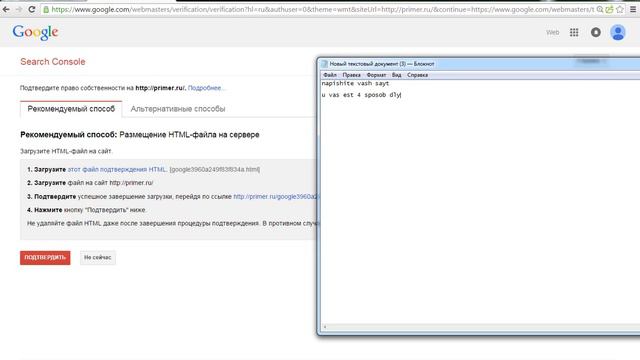
Task: Bookmark the page with star icon
Action: tap(620, 9)
